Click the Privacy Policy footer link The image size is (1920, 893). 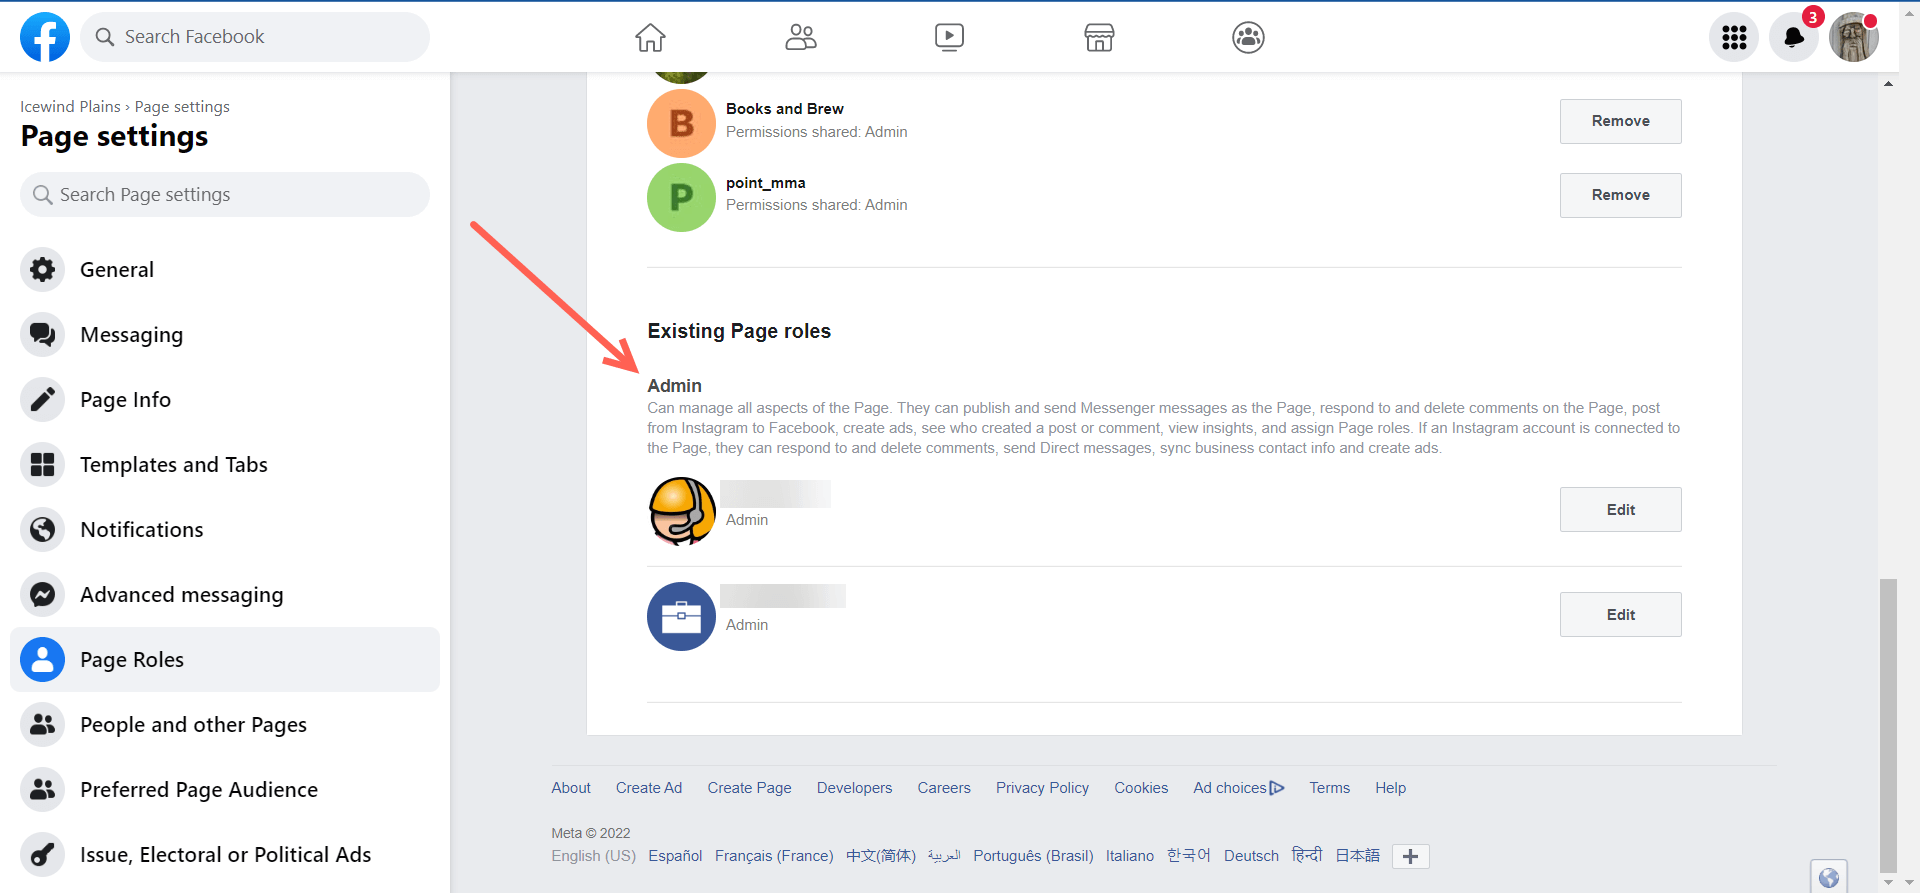1042,788
